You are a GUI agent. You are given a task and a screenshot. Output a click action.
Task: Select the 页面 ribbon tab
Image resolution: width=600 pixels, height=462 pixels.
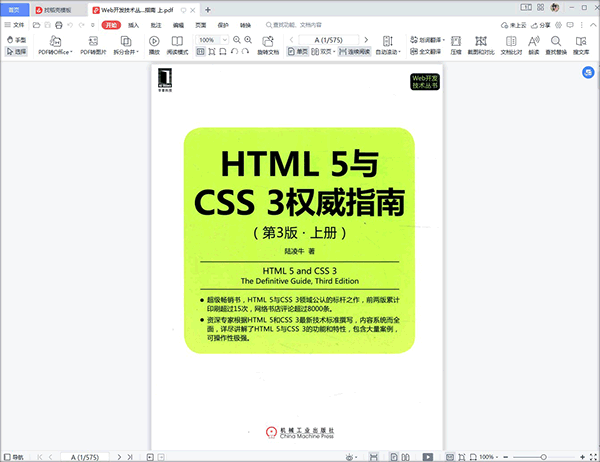tap(201, 25)
